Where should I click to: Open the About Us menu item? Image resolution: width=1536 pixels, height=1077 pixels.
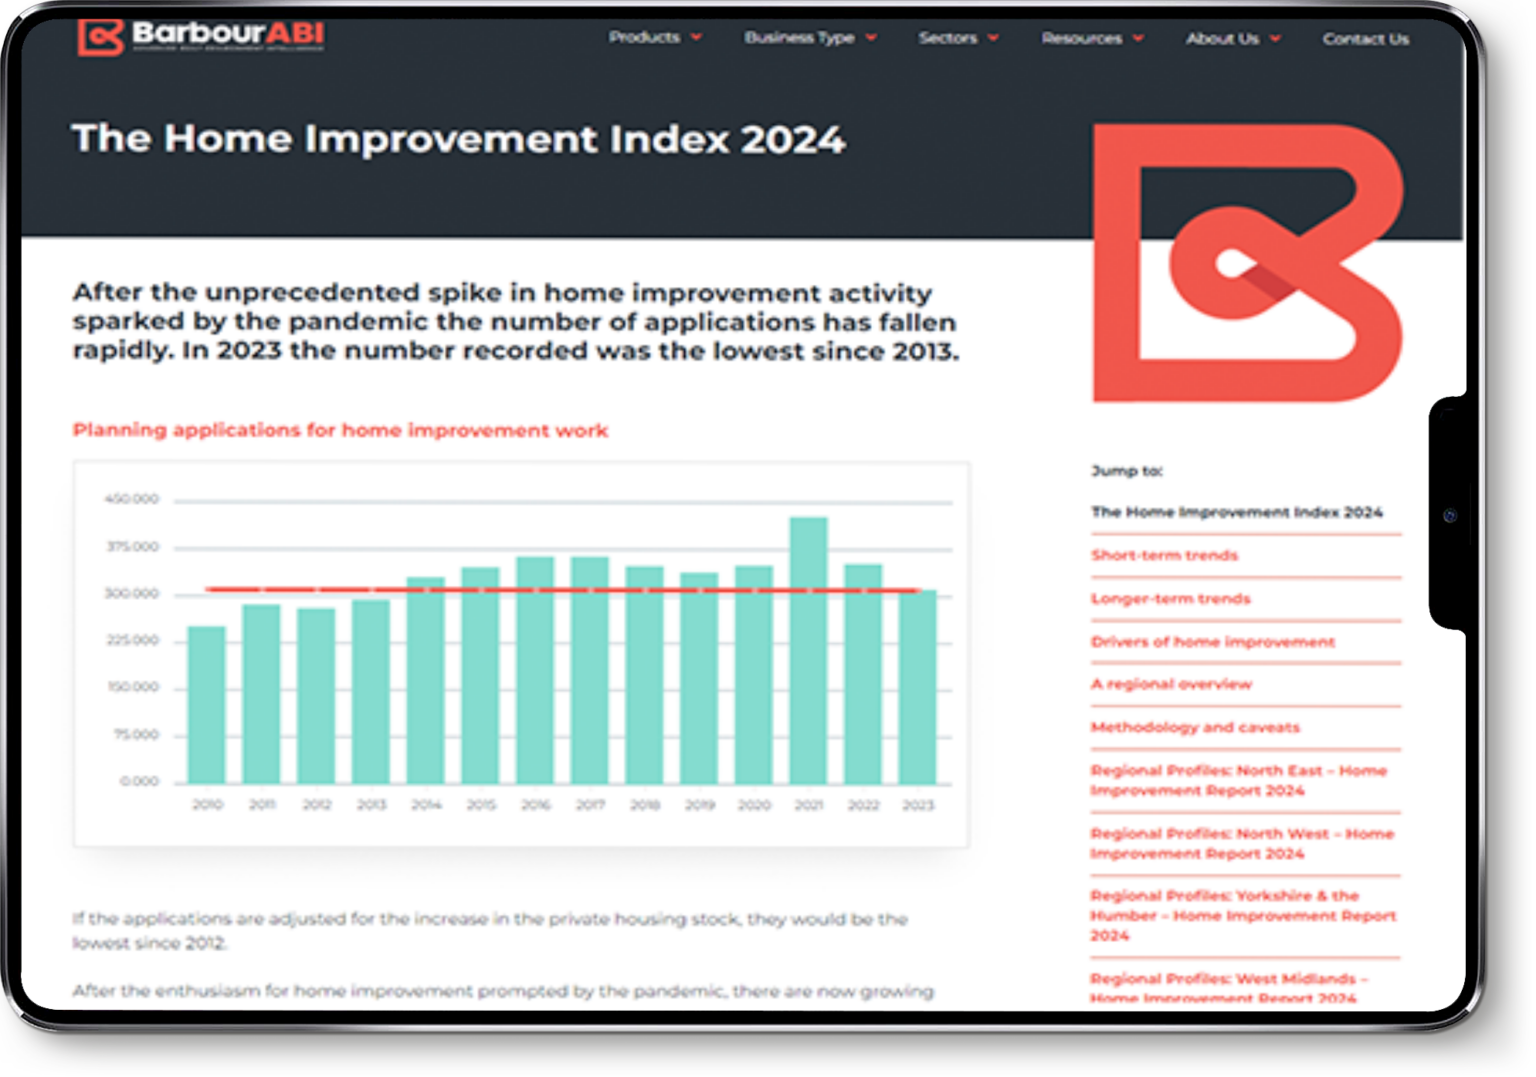point(1222,39)
